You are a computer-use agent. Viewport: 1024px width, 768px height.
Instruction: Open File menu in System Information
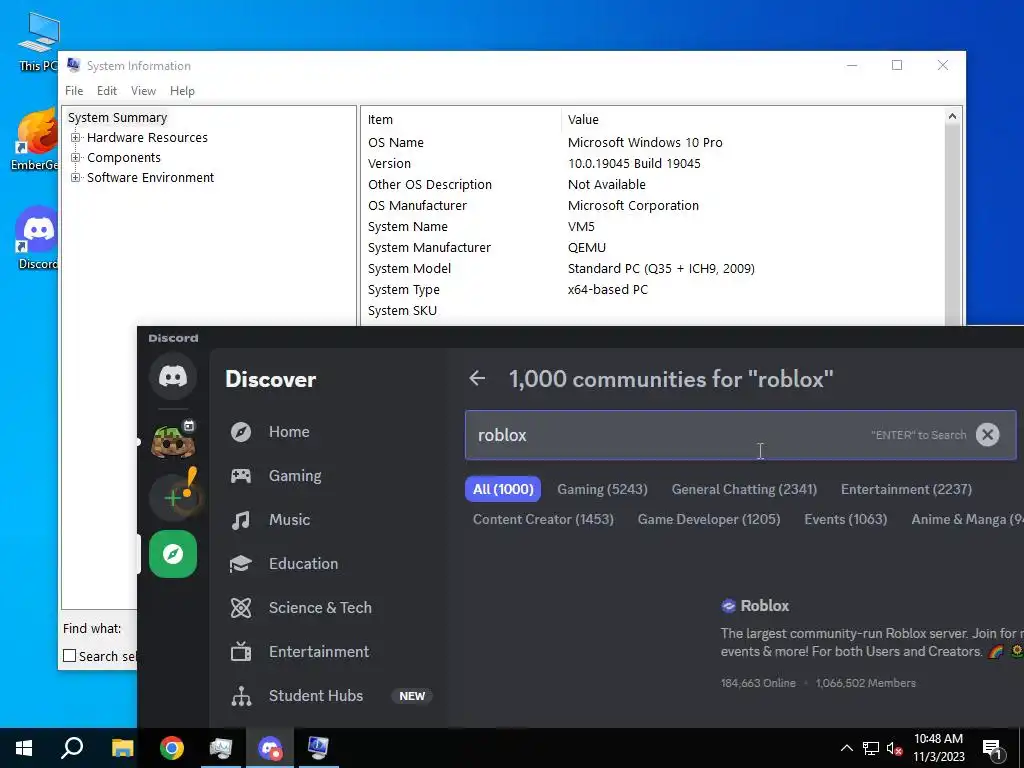[74, 91]
